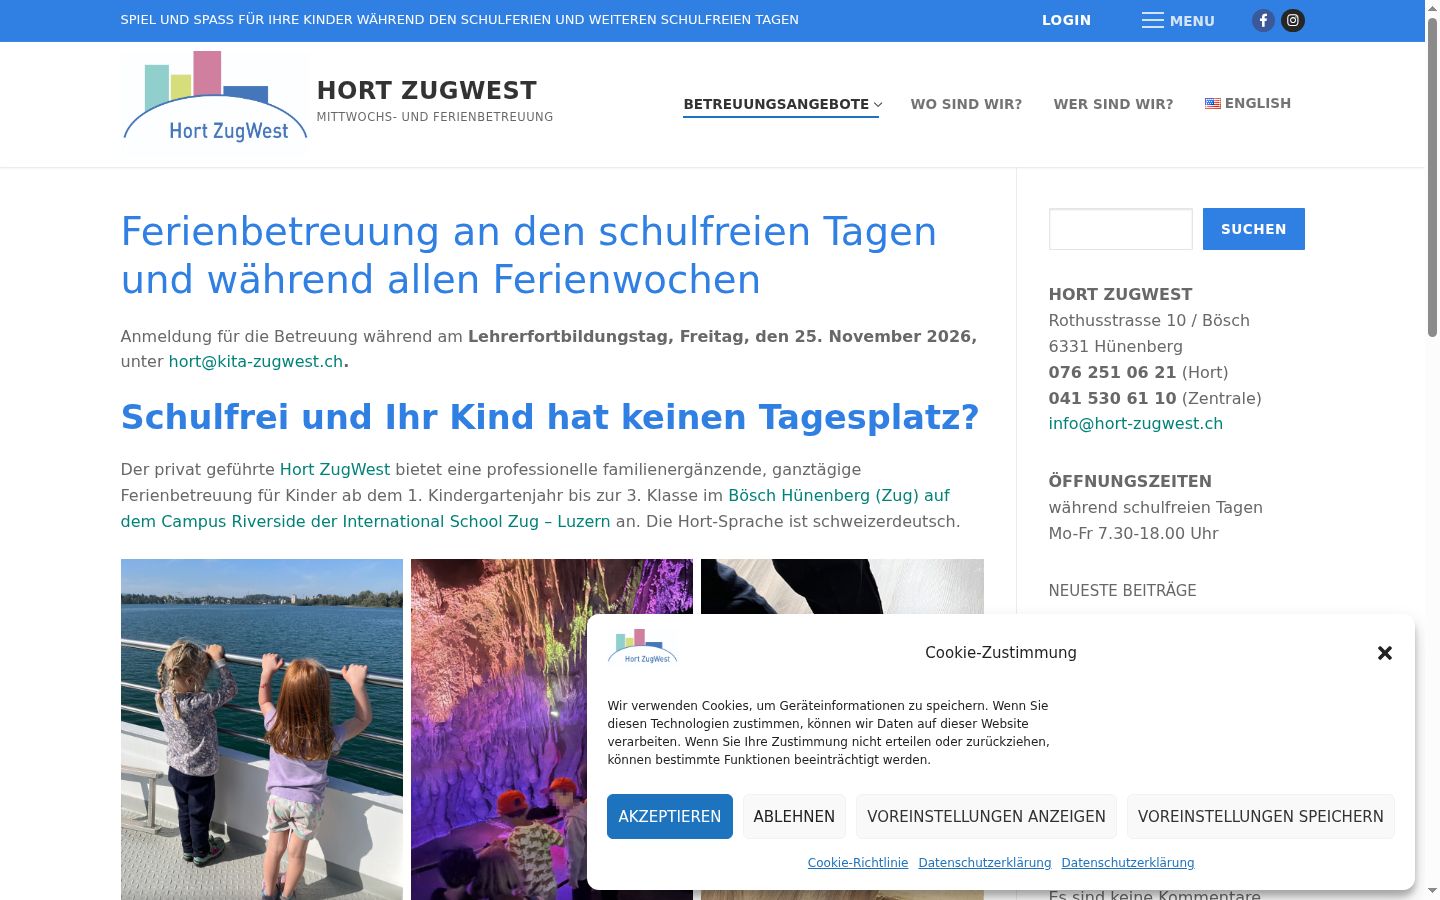Viewport: 1440px width, 900px height.
Task: Open the photo of girls at lake railing
Action: [262, 729]
